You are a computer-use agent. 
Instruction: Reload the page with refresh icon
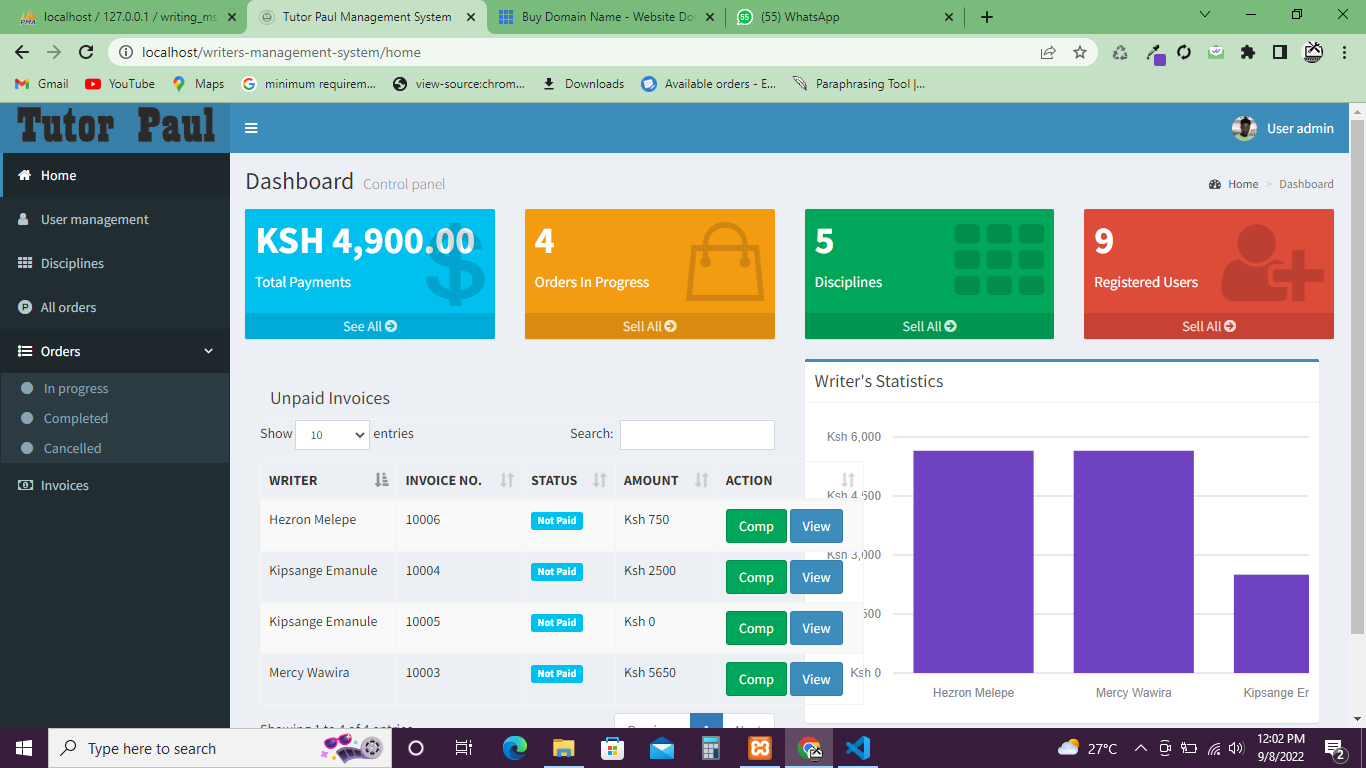coord(86,52)
